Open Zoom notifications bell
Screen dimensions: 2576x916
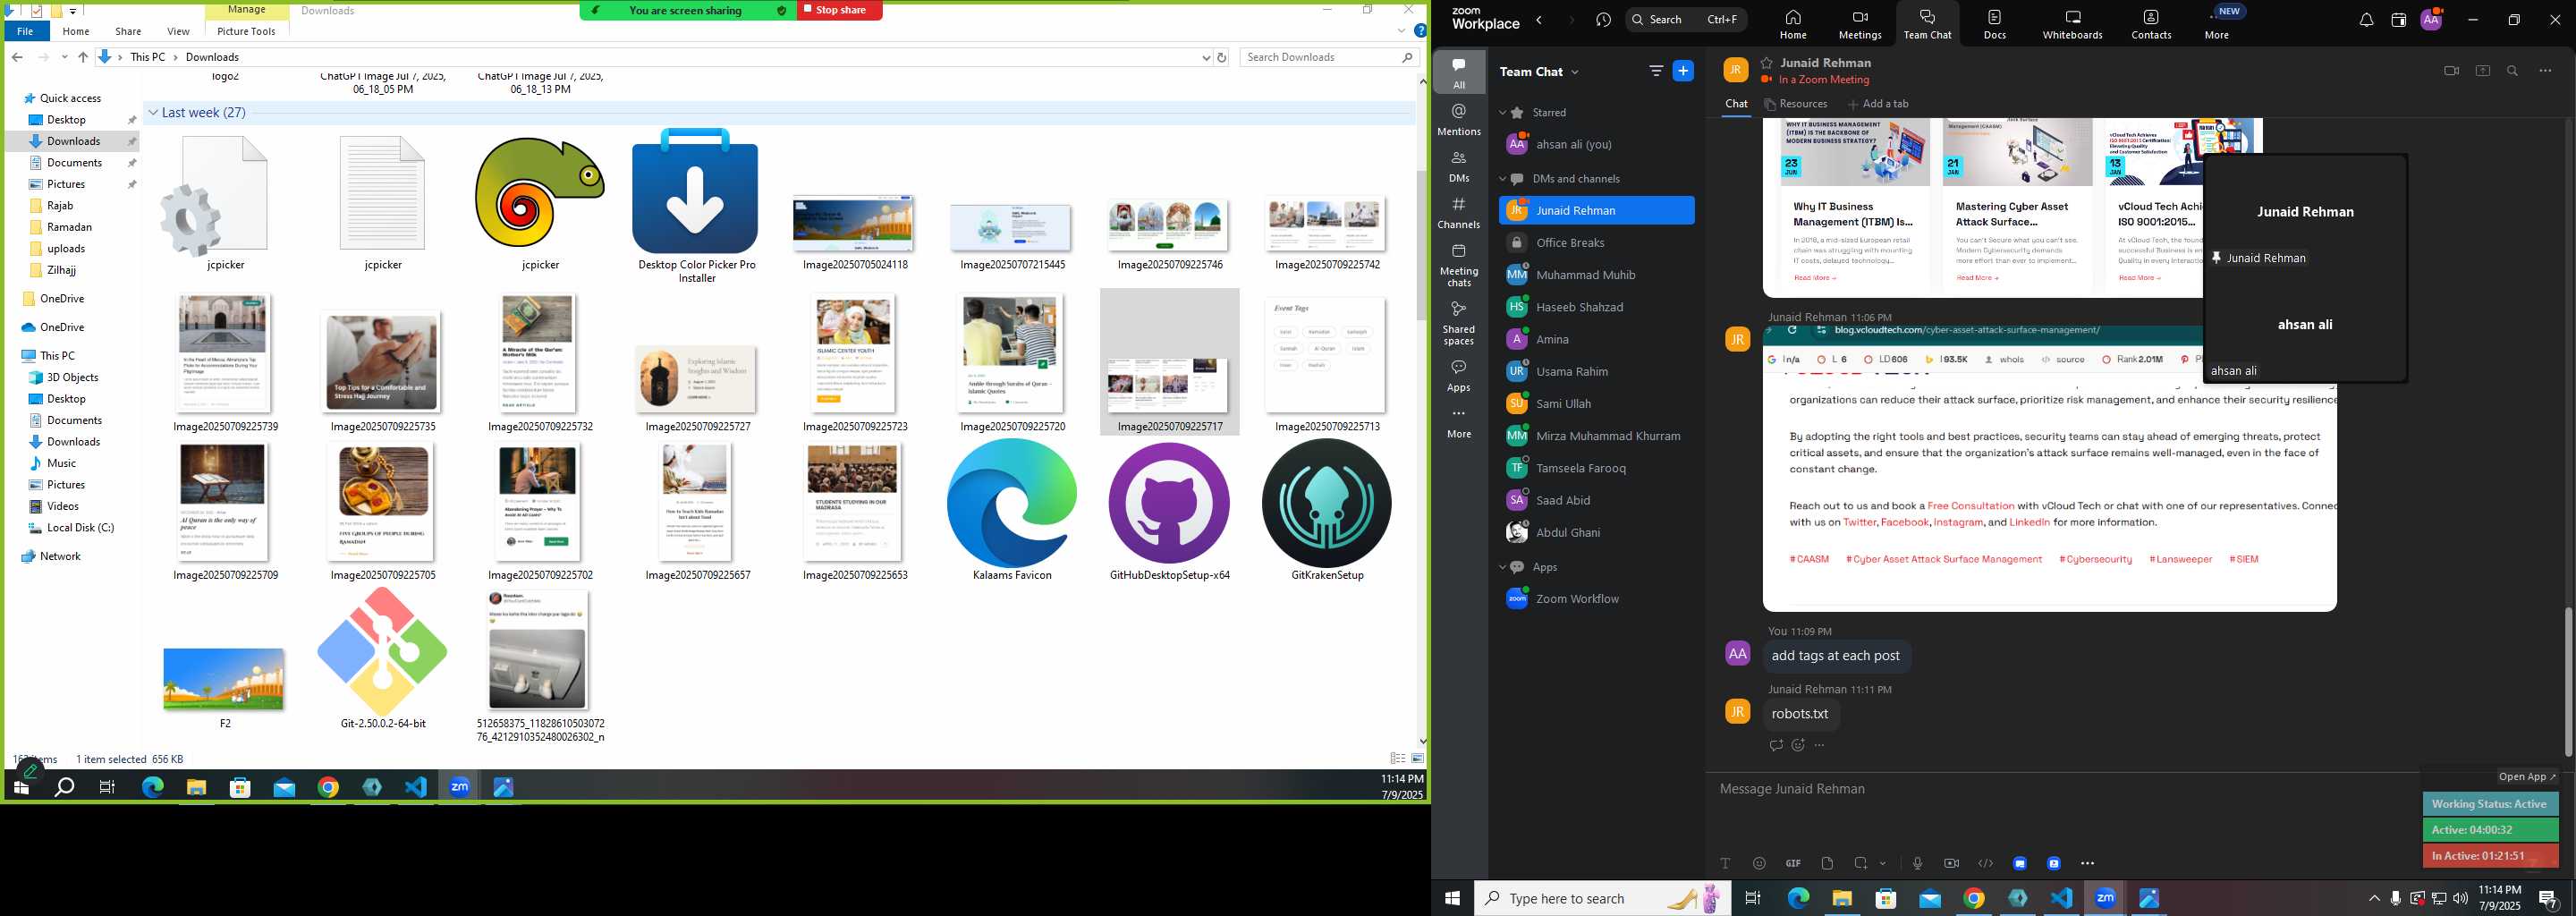[x=2366, y=20]
